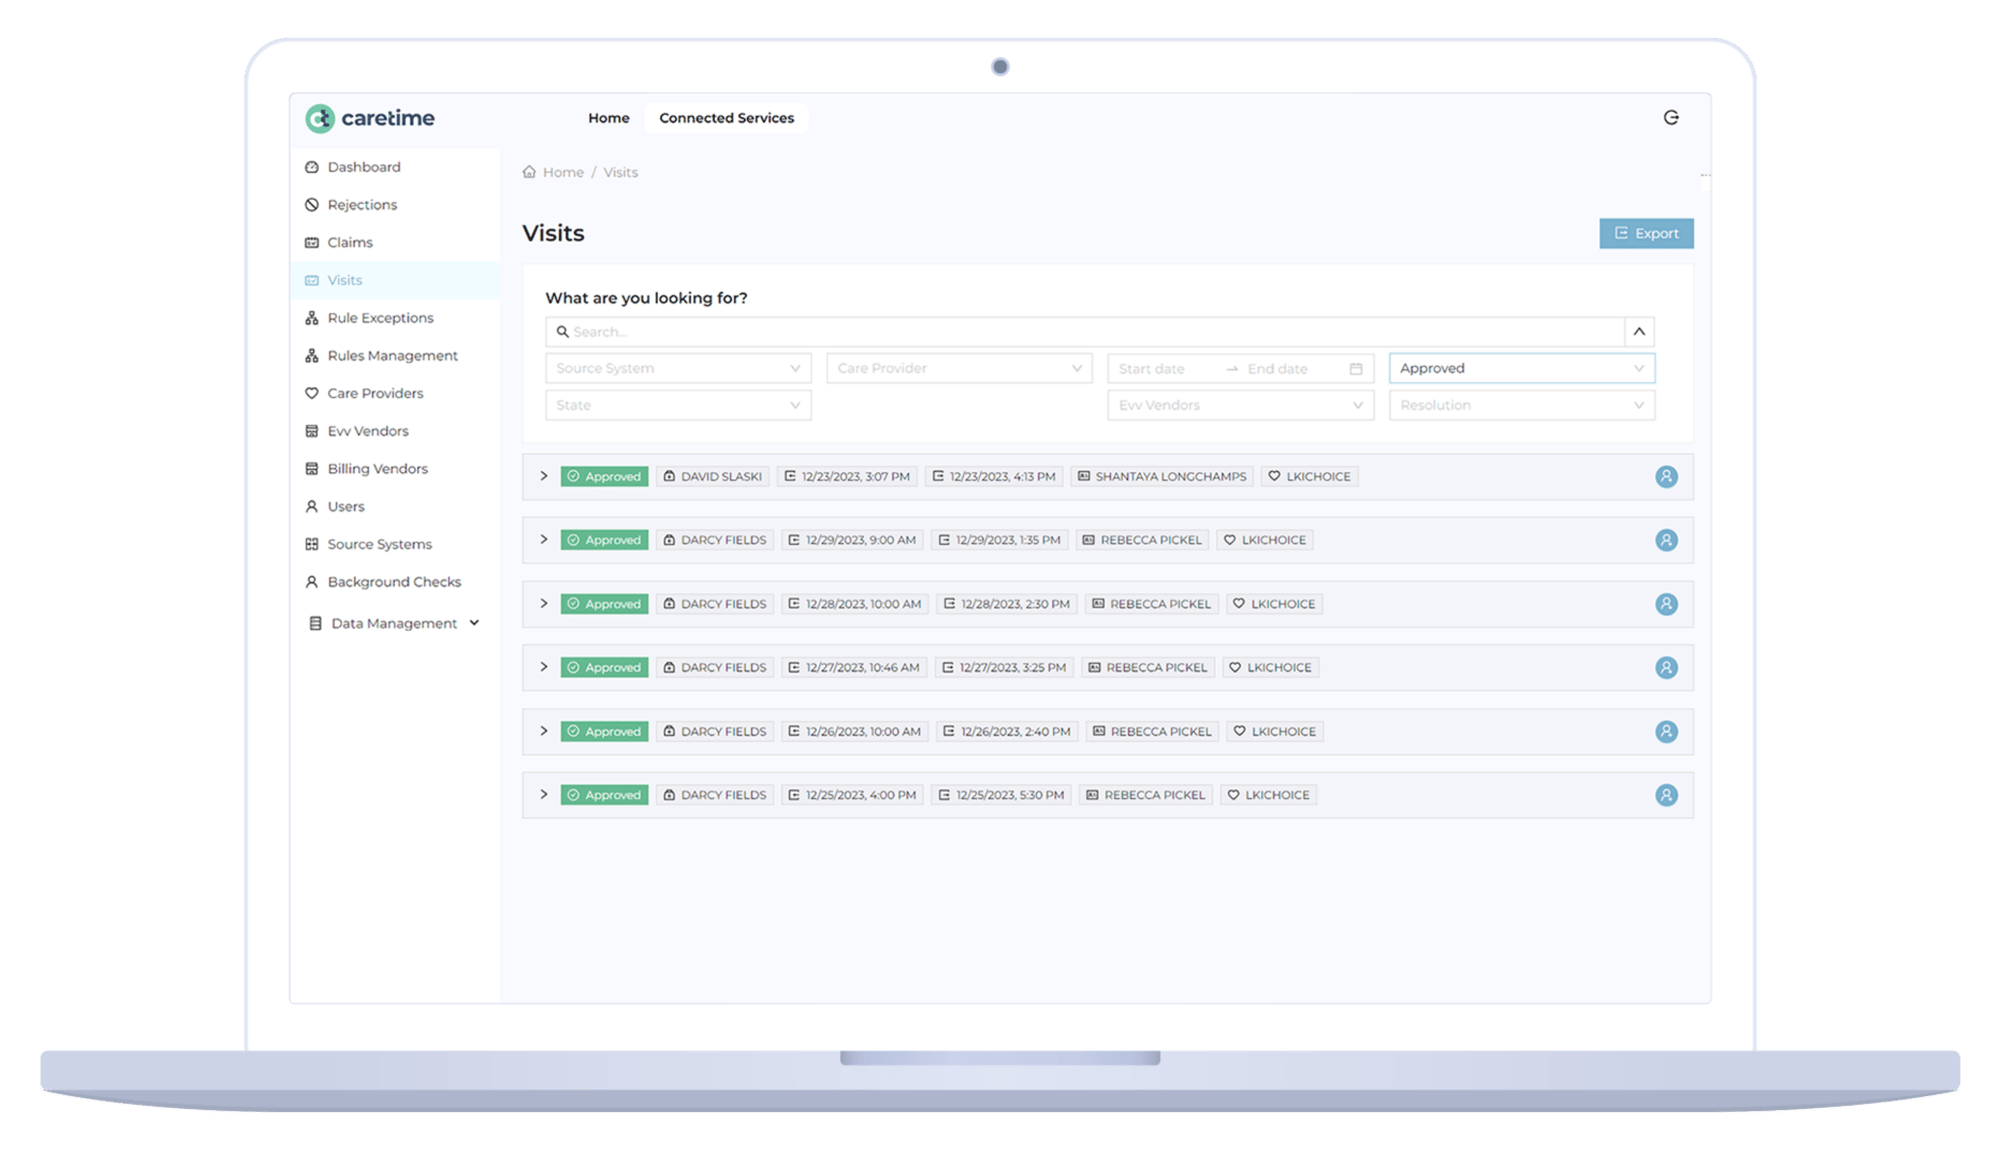This screenshot has height=1160, width=2000.
Task: Open Rule Exceptions page
Action: 395,318
